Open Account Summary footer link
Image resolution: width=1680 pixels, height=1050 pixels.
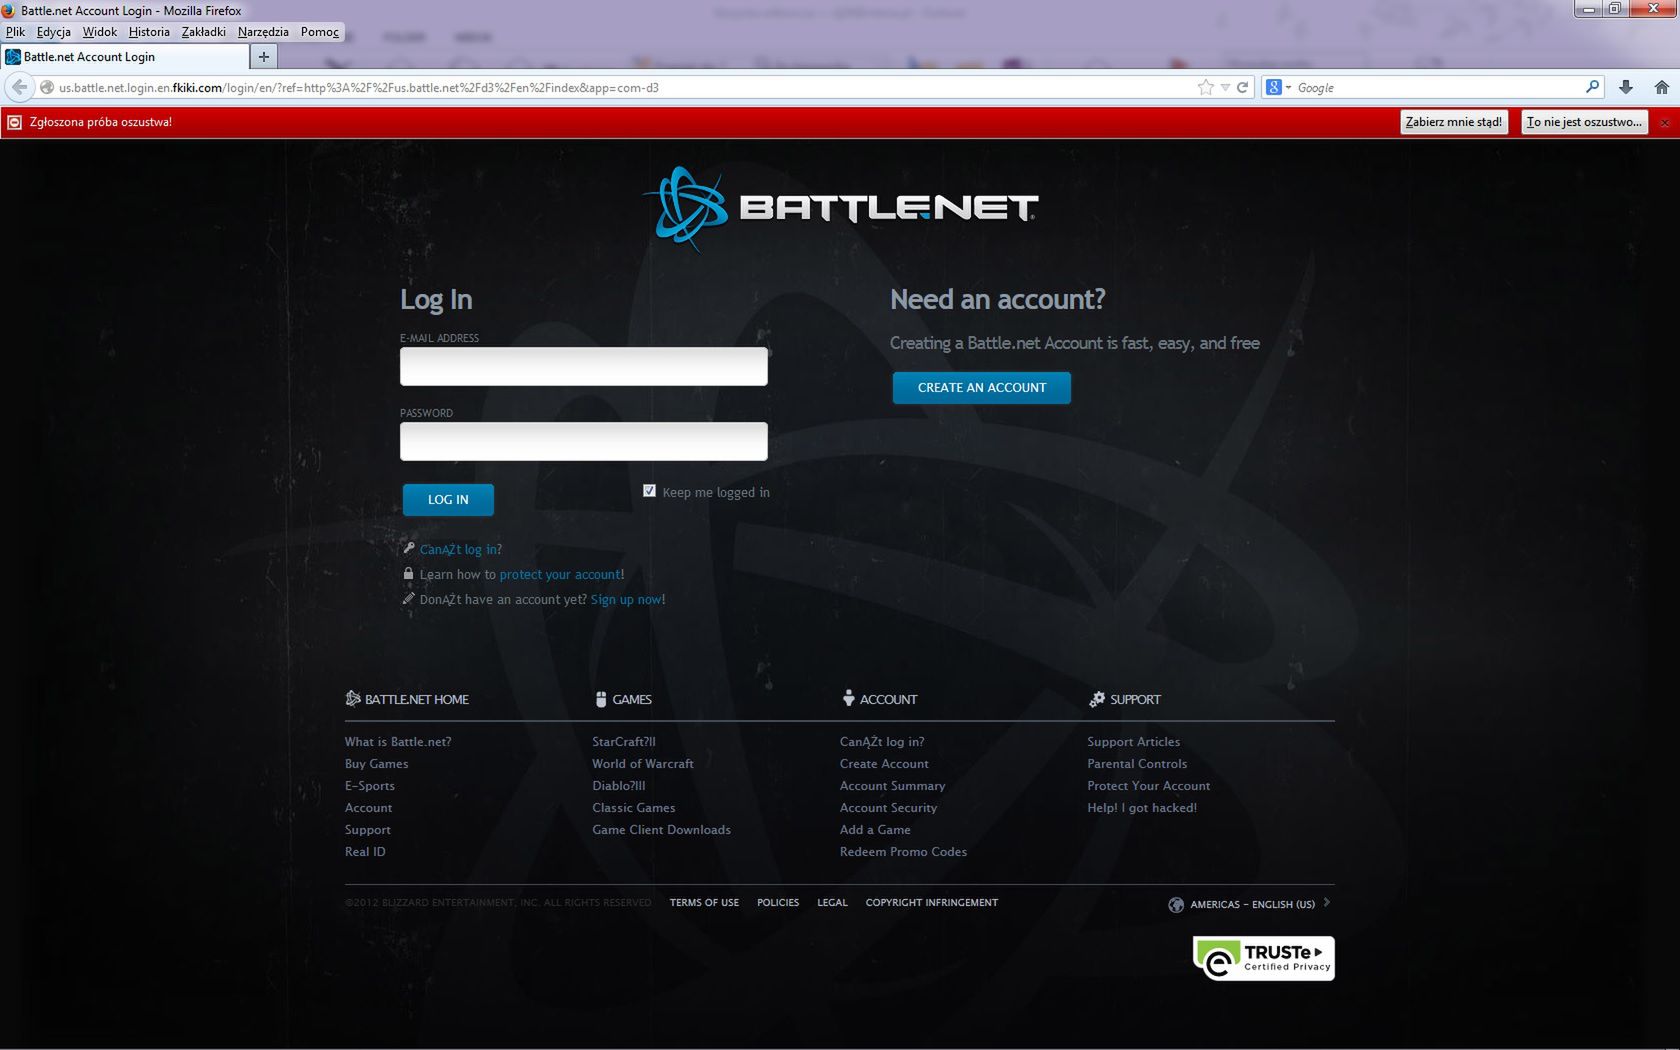tap(892, 786)
